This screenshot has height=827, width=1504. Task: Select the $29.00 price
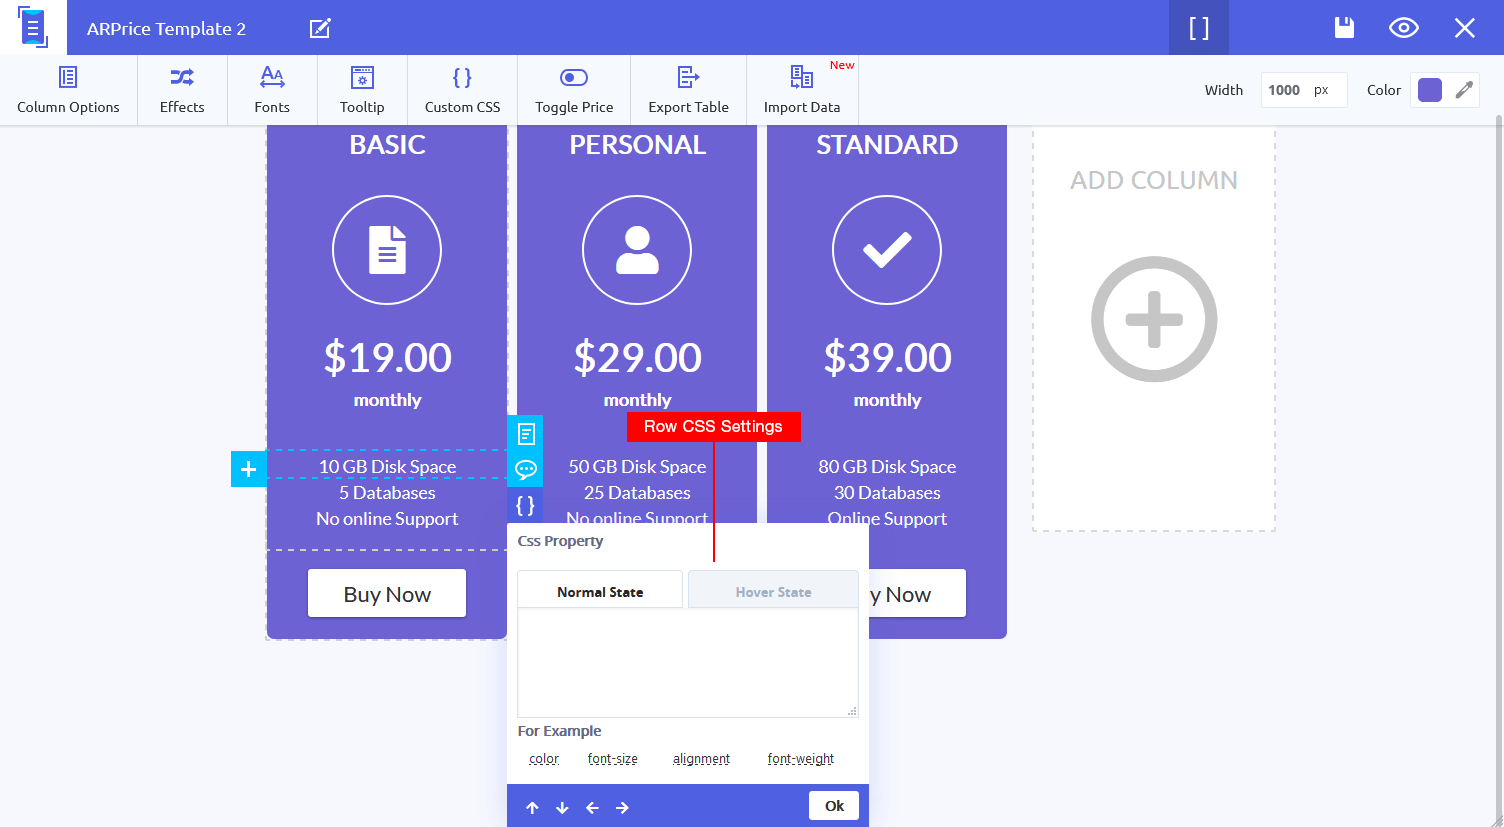pyautogui.click(x=637, y=358)
